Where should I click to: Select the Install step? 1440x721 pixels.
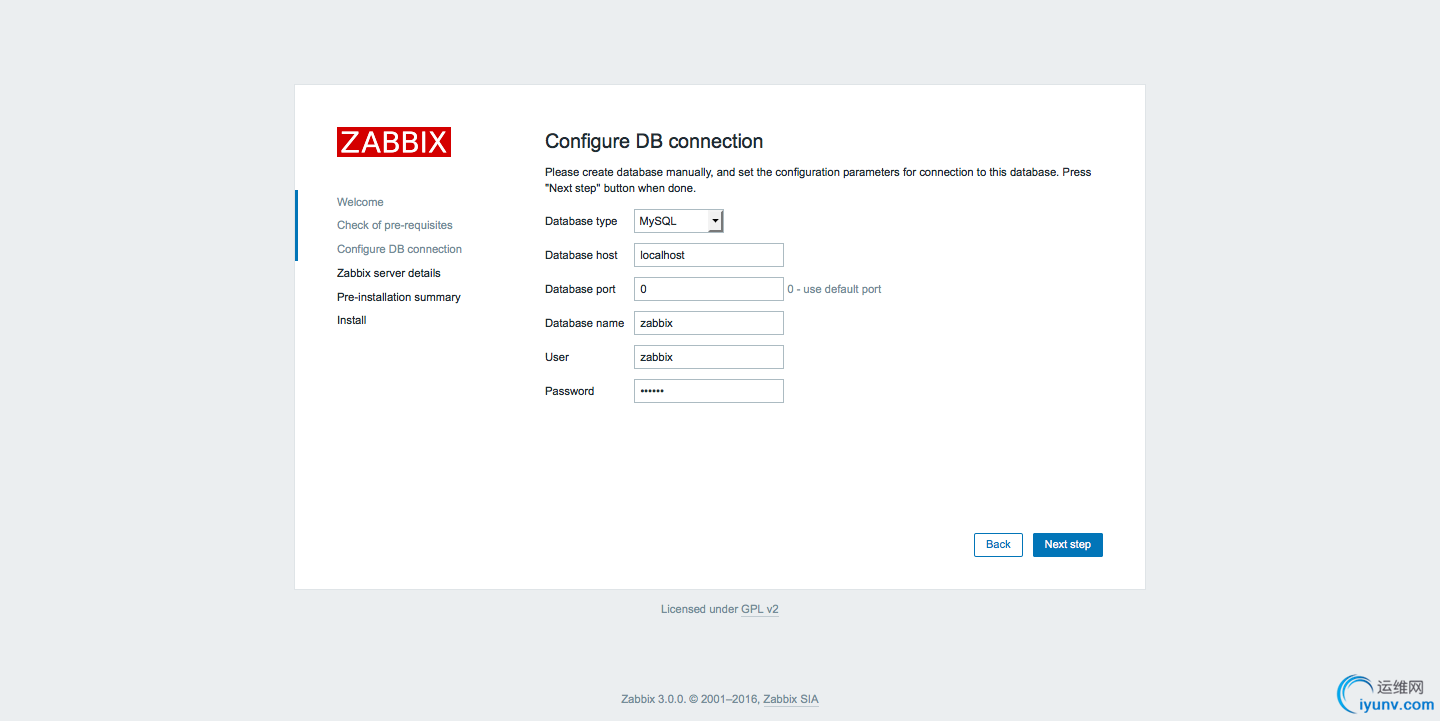[x=352, y=320]
